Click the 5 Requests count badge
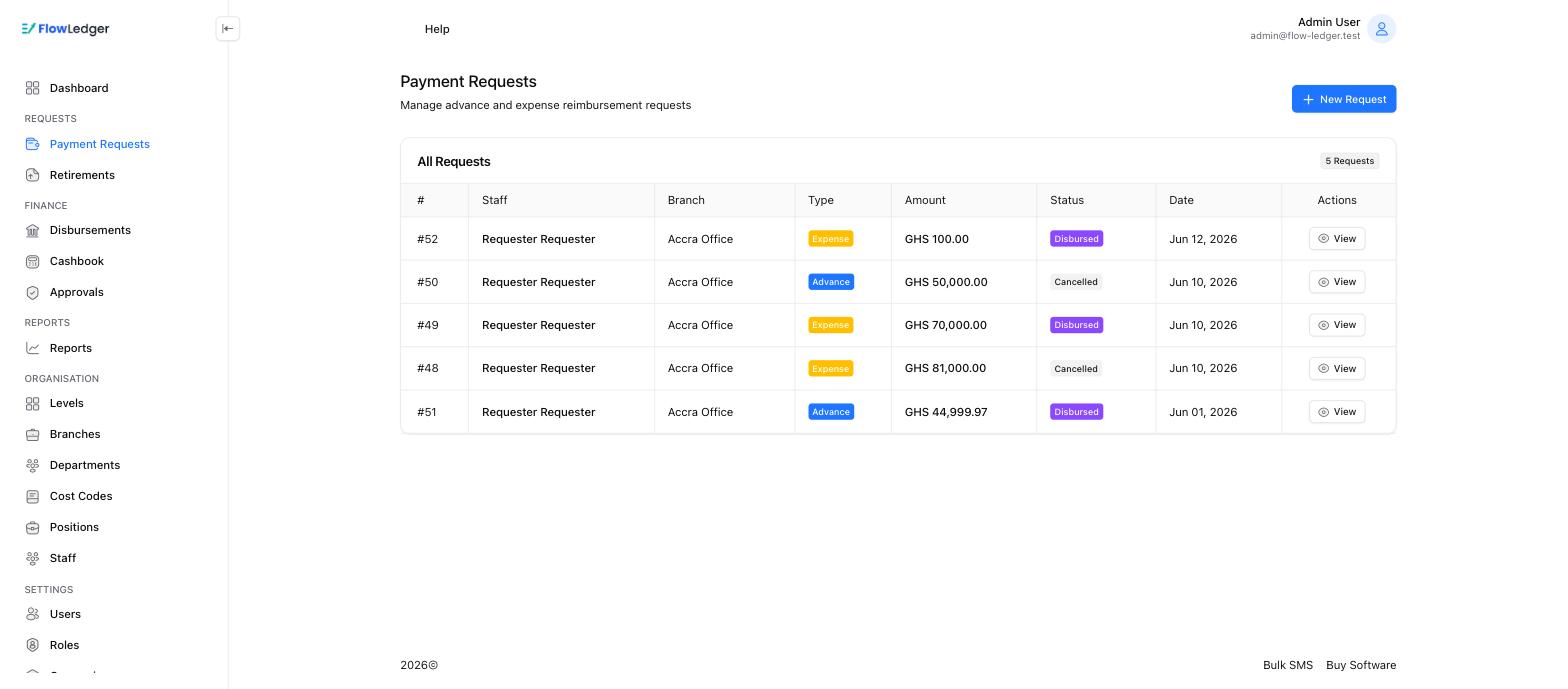The height and width of the screenshot is (689, 1568). [1349, 161]
